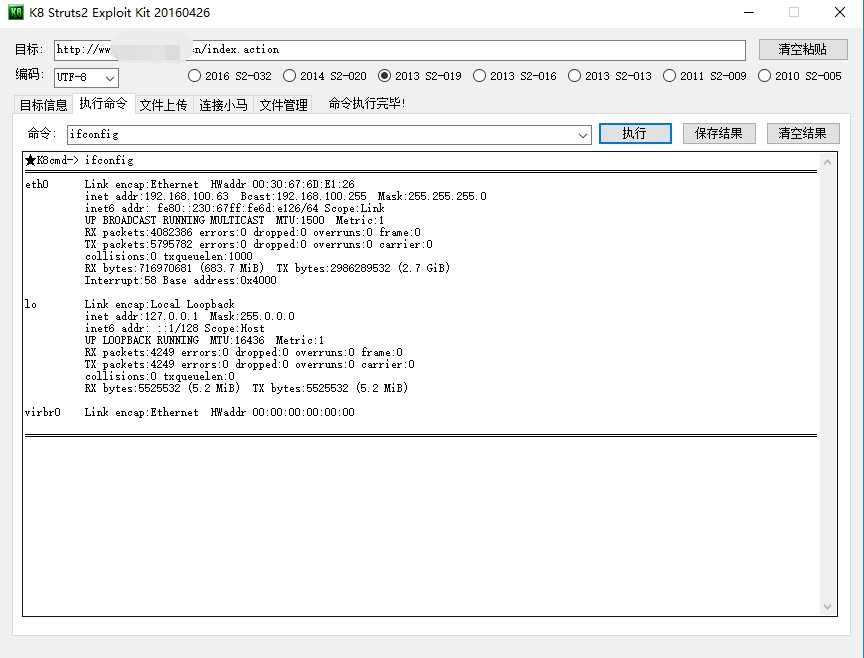This screenshot has height=658, width=864.
Task: Expand the command history dropdown arrow
Action: [x=582, y=135]
